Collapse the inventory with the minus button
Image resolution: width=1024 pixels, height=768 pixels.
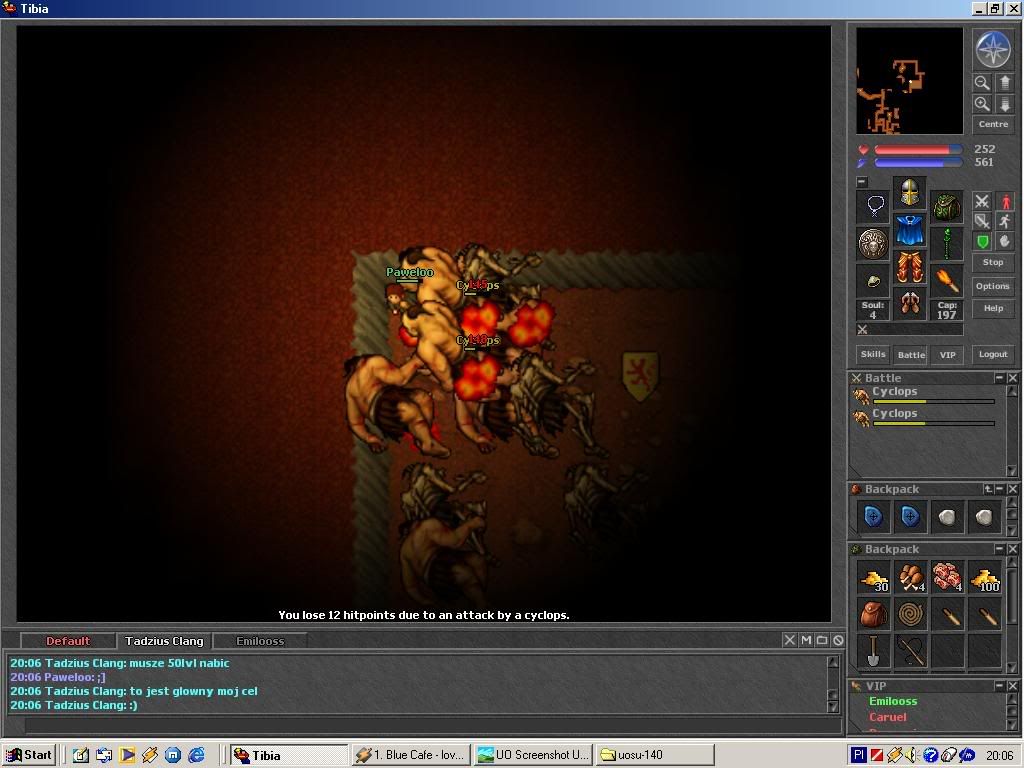[x=862, y=182]
